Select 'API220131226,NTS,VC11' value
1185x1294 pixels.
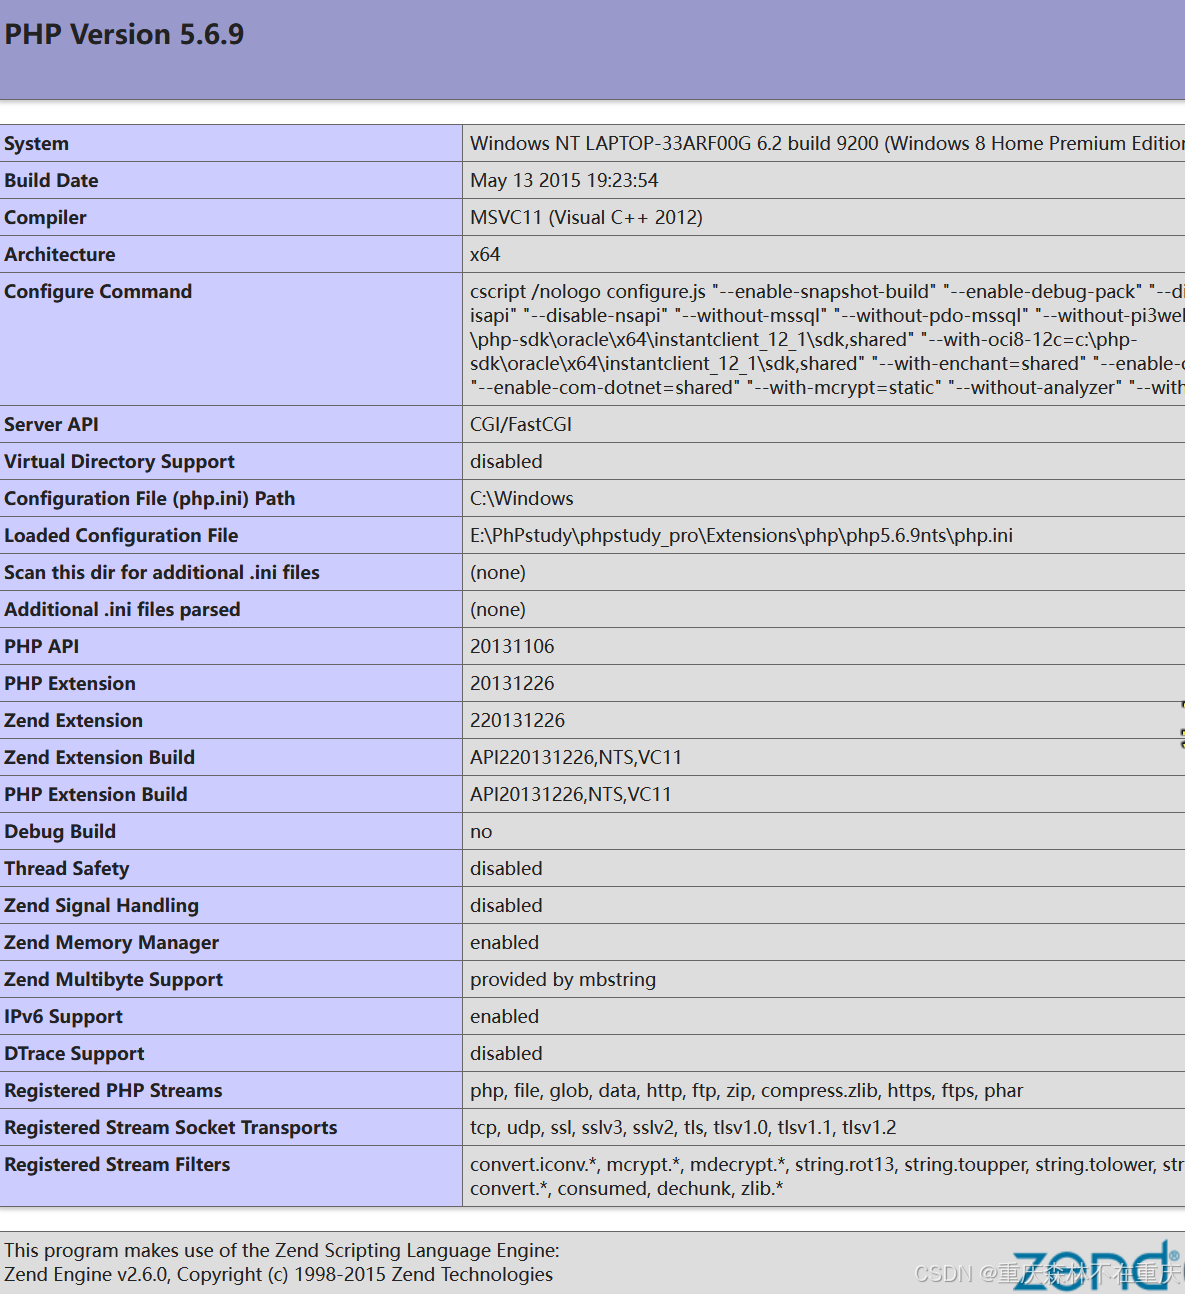point(576,757)
